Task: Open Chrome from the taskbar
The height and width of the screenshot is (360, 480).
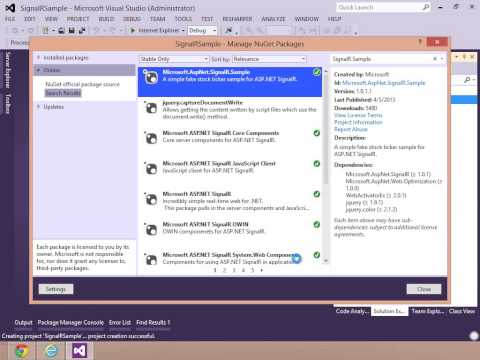Action: point(22,350)
